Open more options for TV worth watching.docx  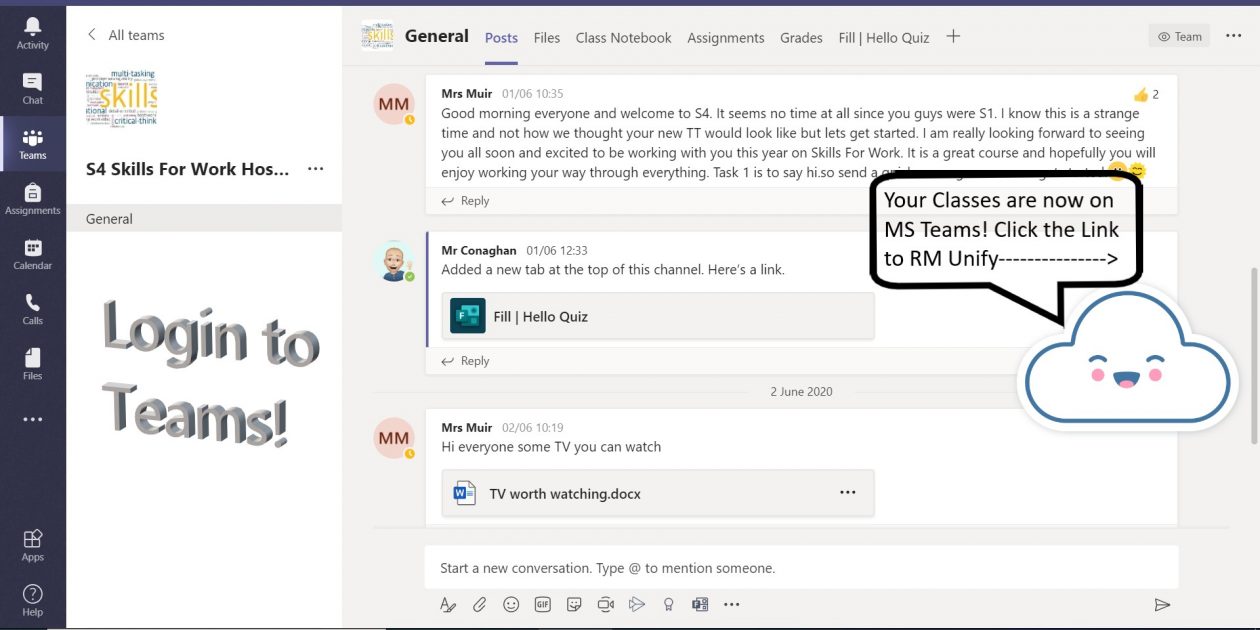click(848, 493)
